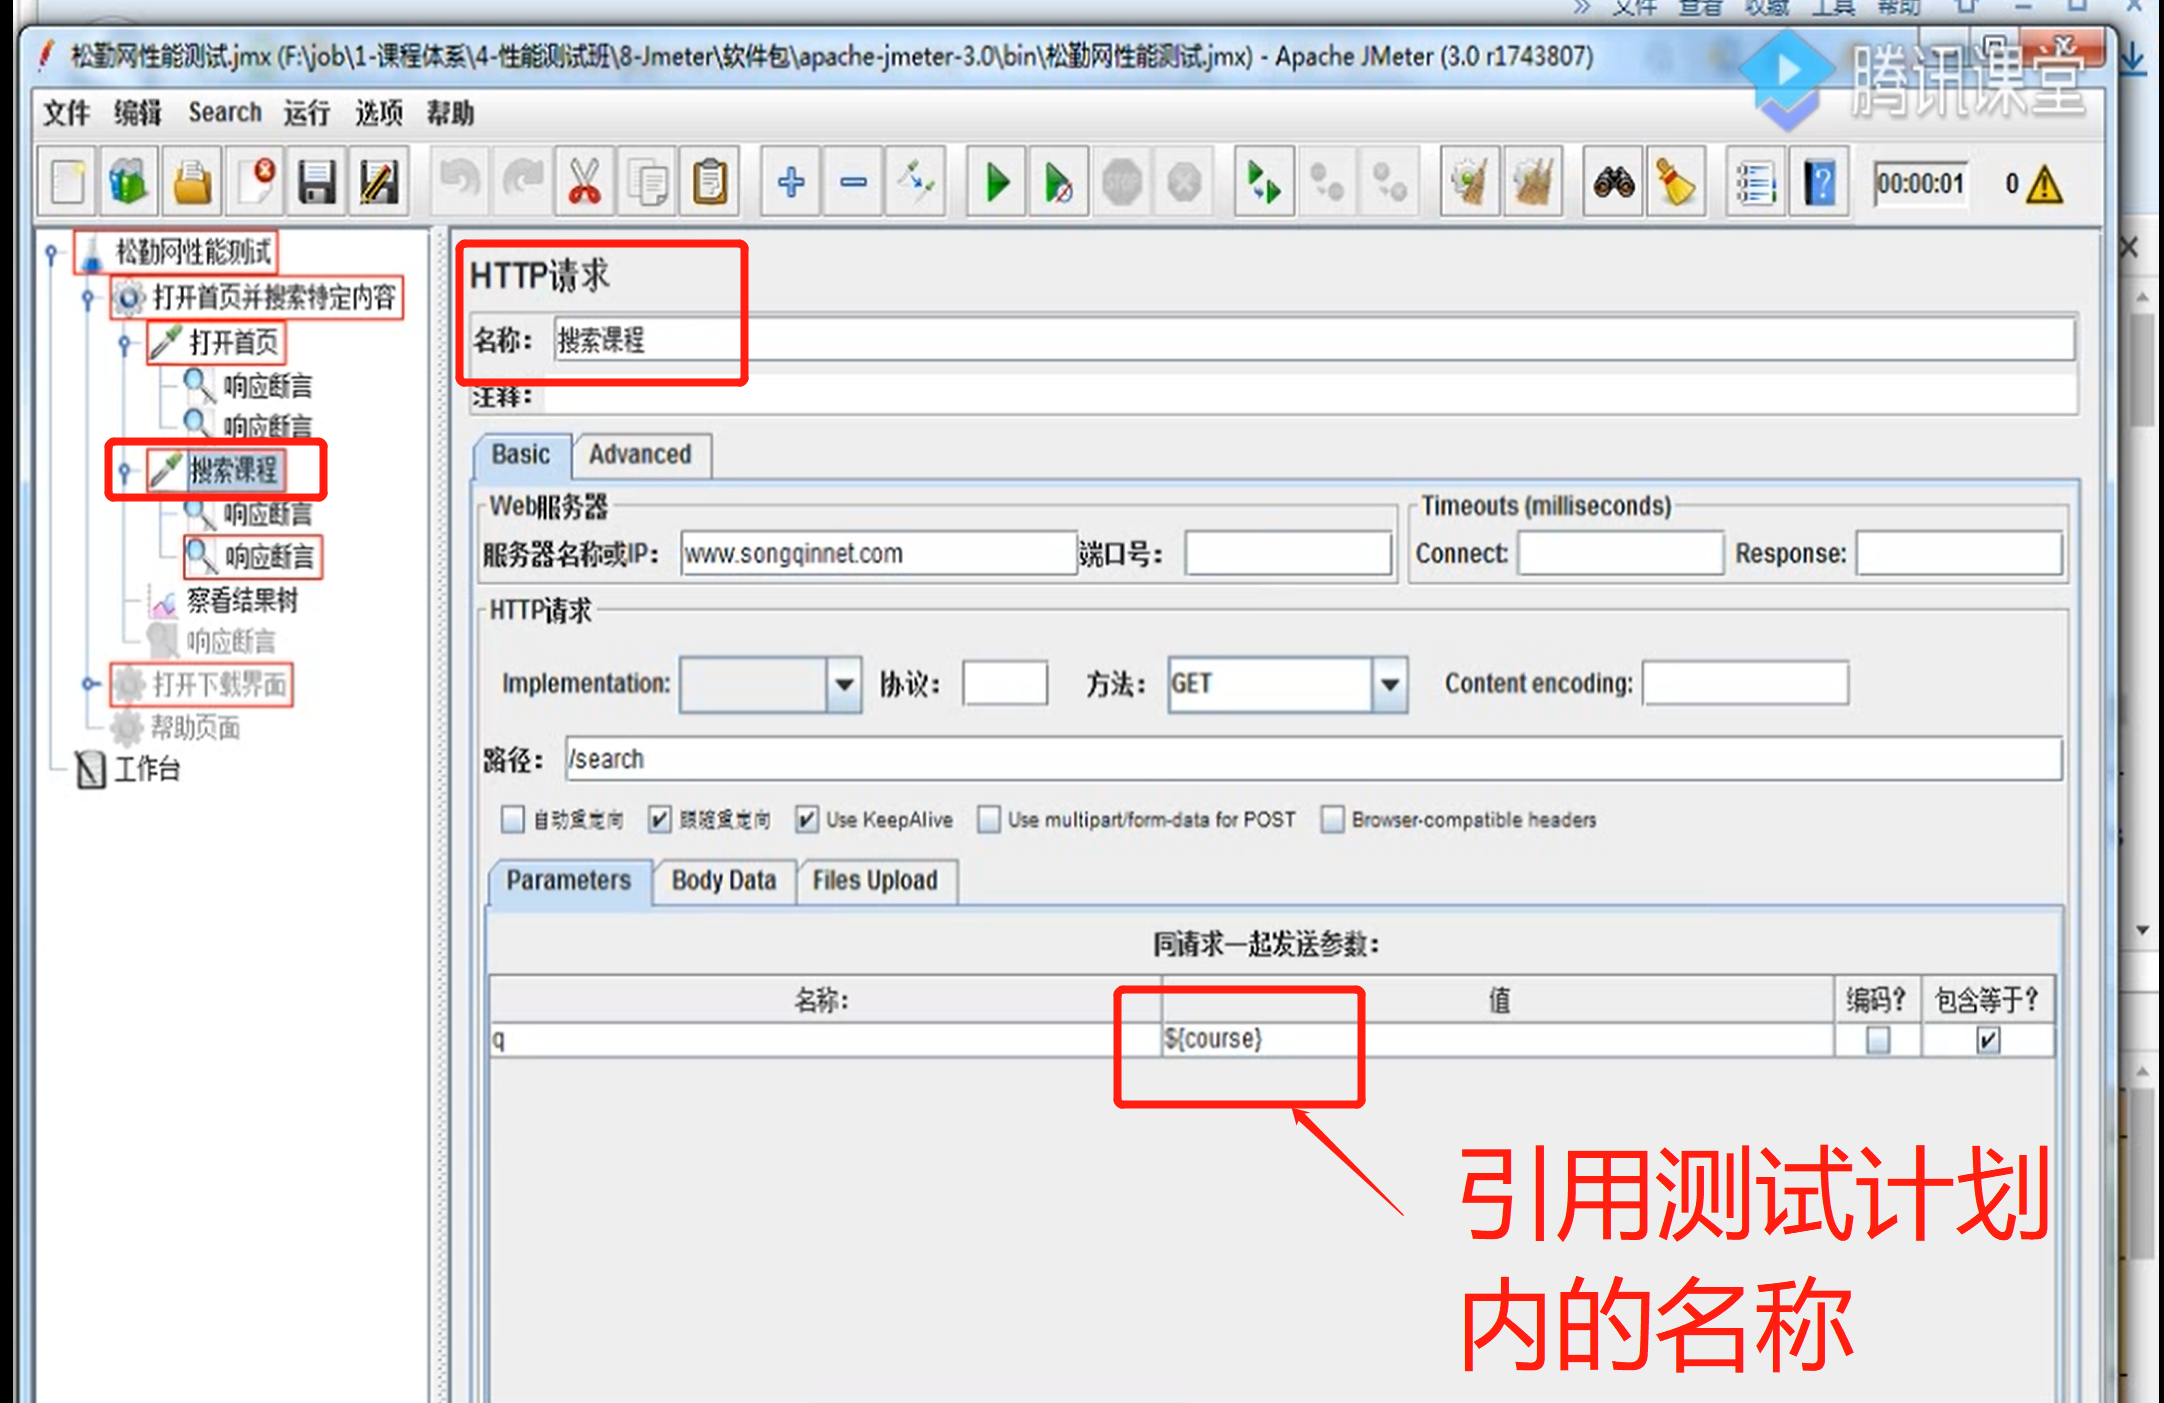Image resolution: width=2164 pixels, height=1403 pixels.
Task: Click the Cut scissors icon
Action: (x=584, y=183)
